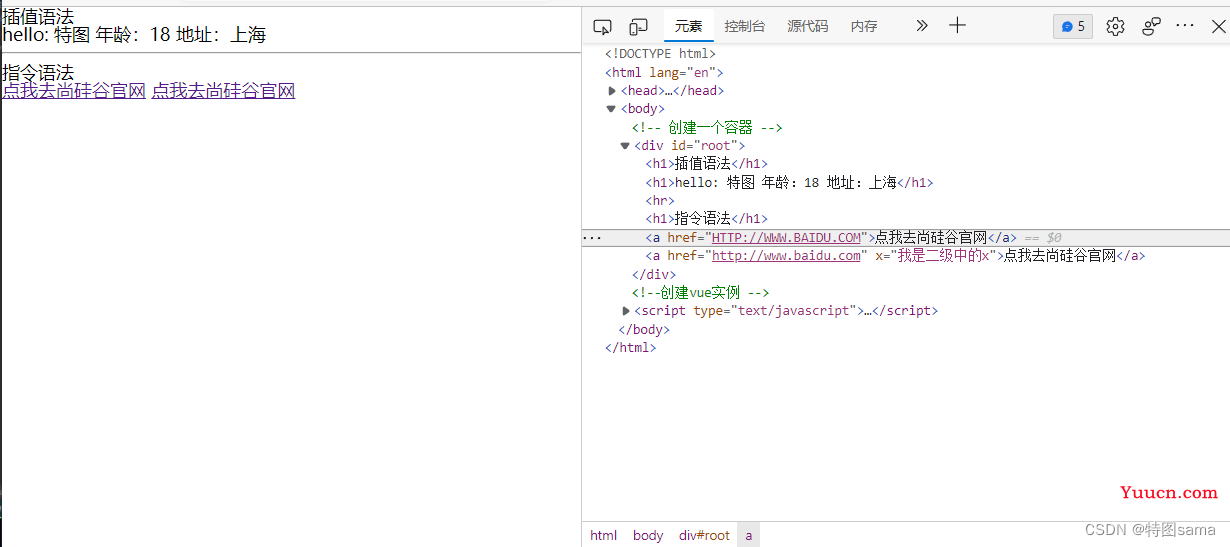Select the h1 插值语法 node
1230x547 pixels.
point(707,164)
